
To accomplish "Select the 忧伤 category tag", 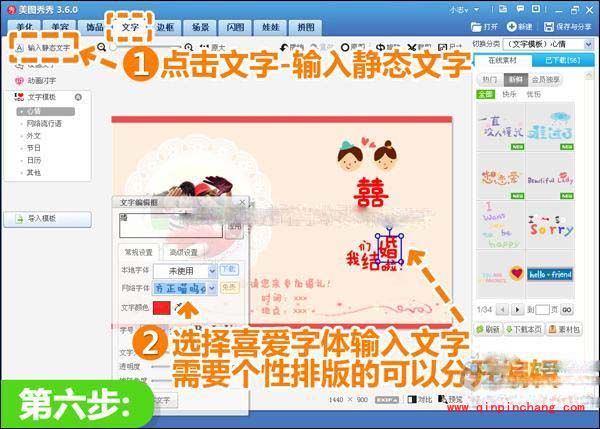I will [533, 94].
